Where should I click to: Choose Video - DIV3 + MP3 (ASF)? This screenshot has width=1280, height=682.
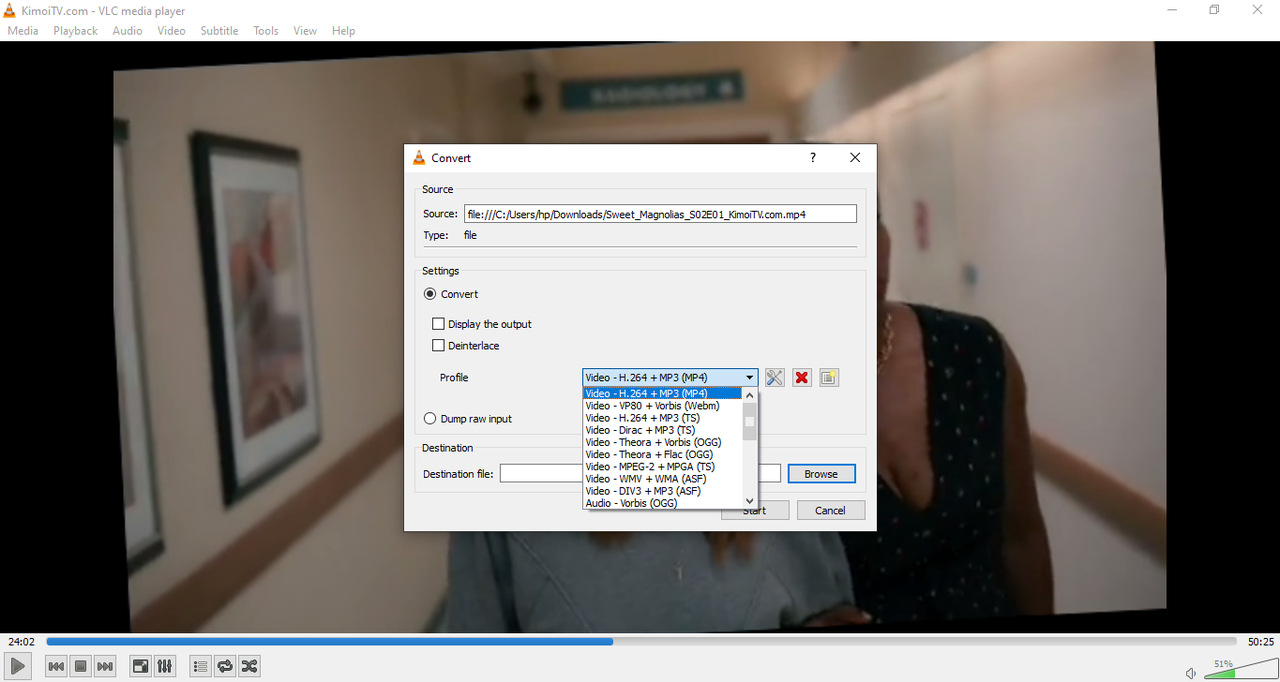(662, 491)
